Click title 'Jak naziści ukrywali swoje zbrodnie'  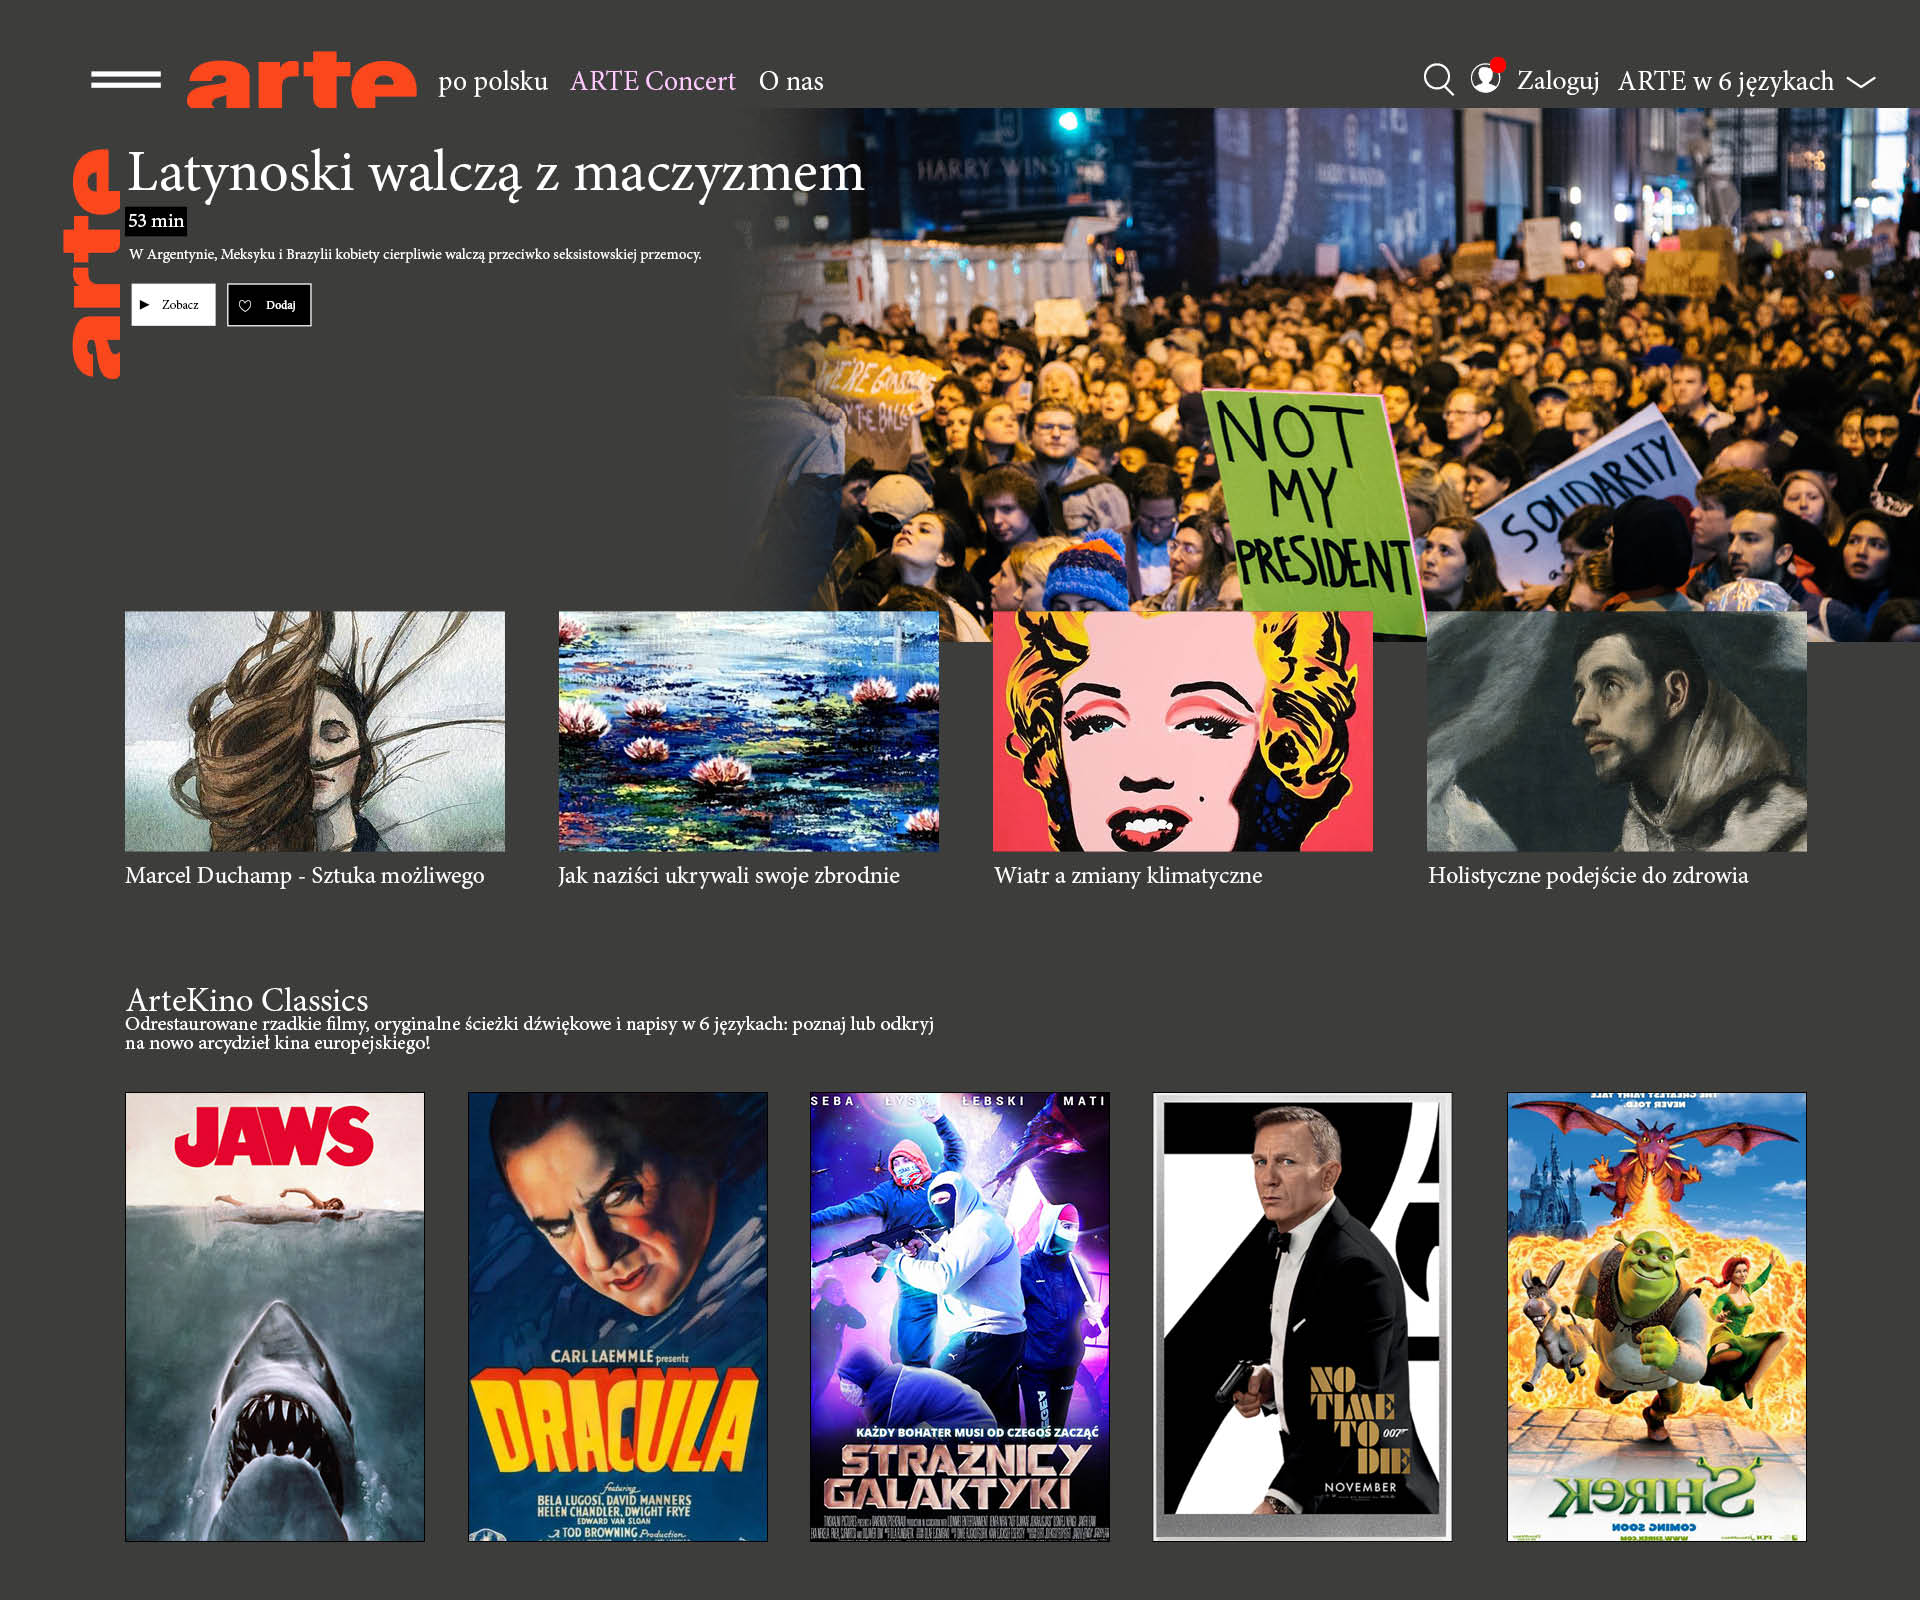(x=729, y=876)
